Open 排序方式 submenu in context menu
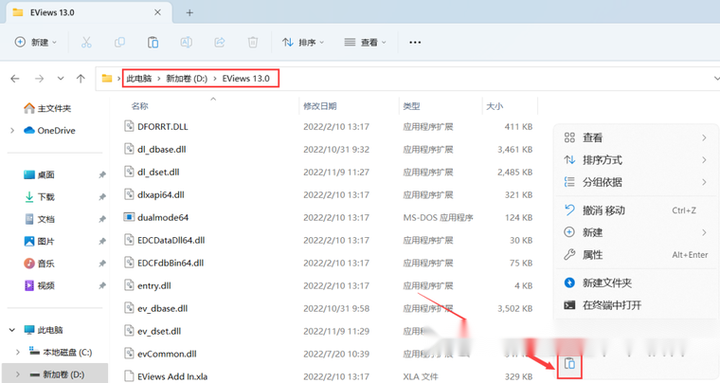The height and width of the screenshot is (383, 720). point(636,160)
